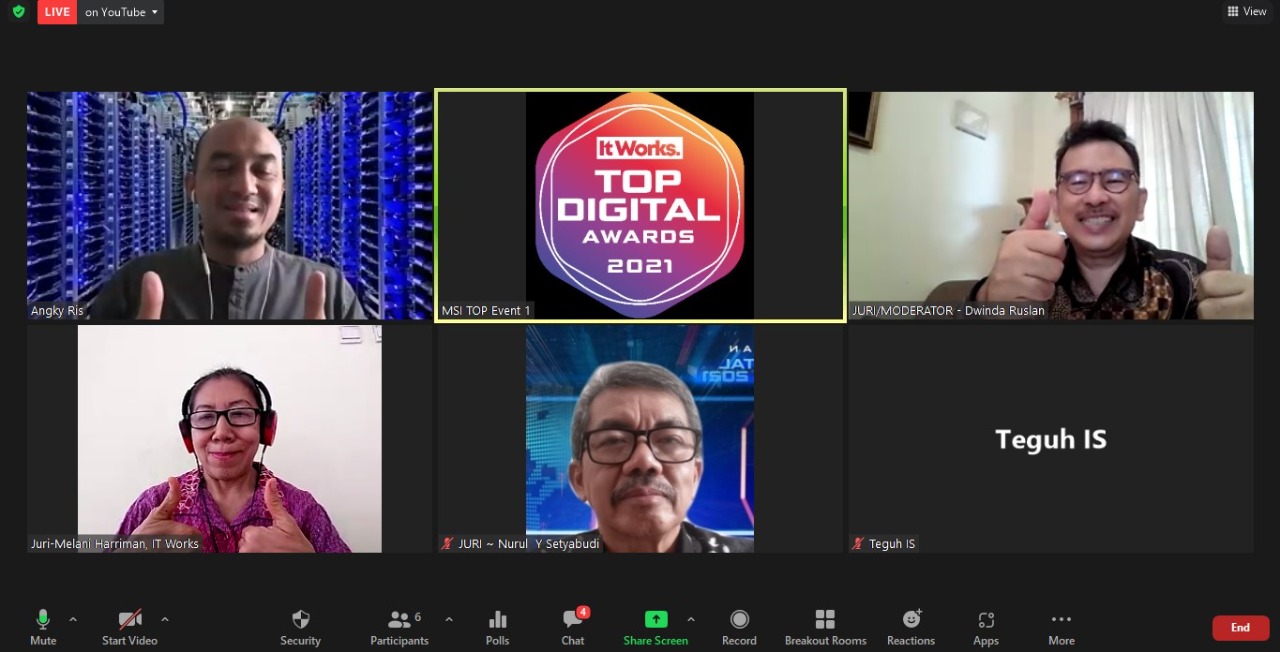Click the red End button
Image resolution: width=1280 pixels, height=652 pixels.
click(x=1240, y=628)
